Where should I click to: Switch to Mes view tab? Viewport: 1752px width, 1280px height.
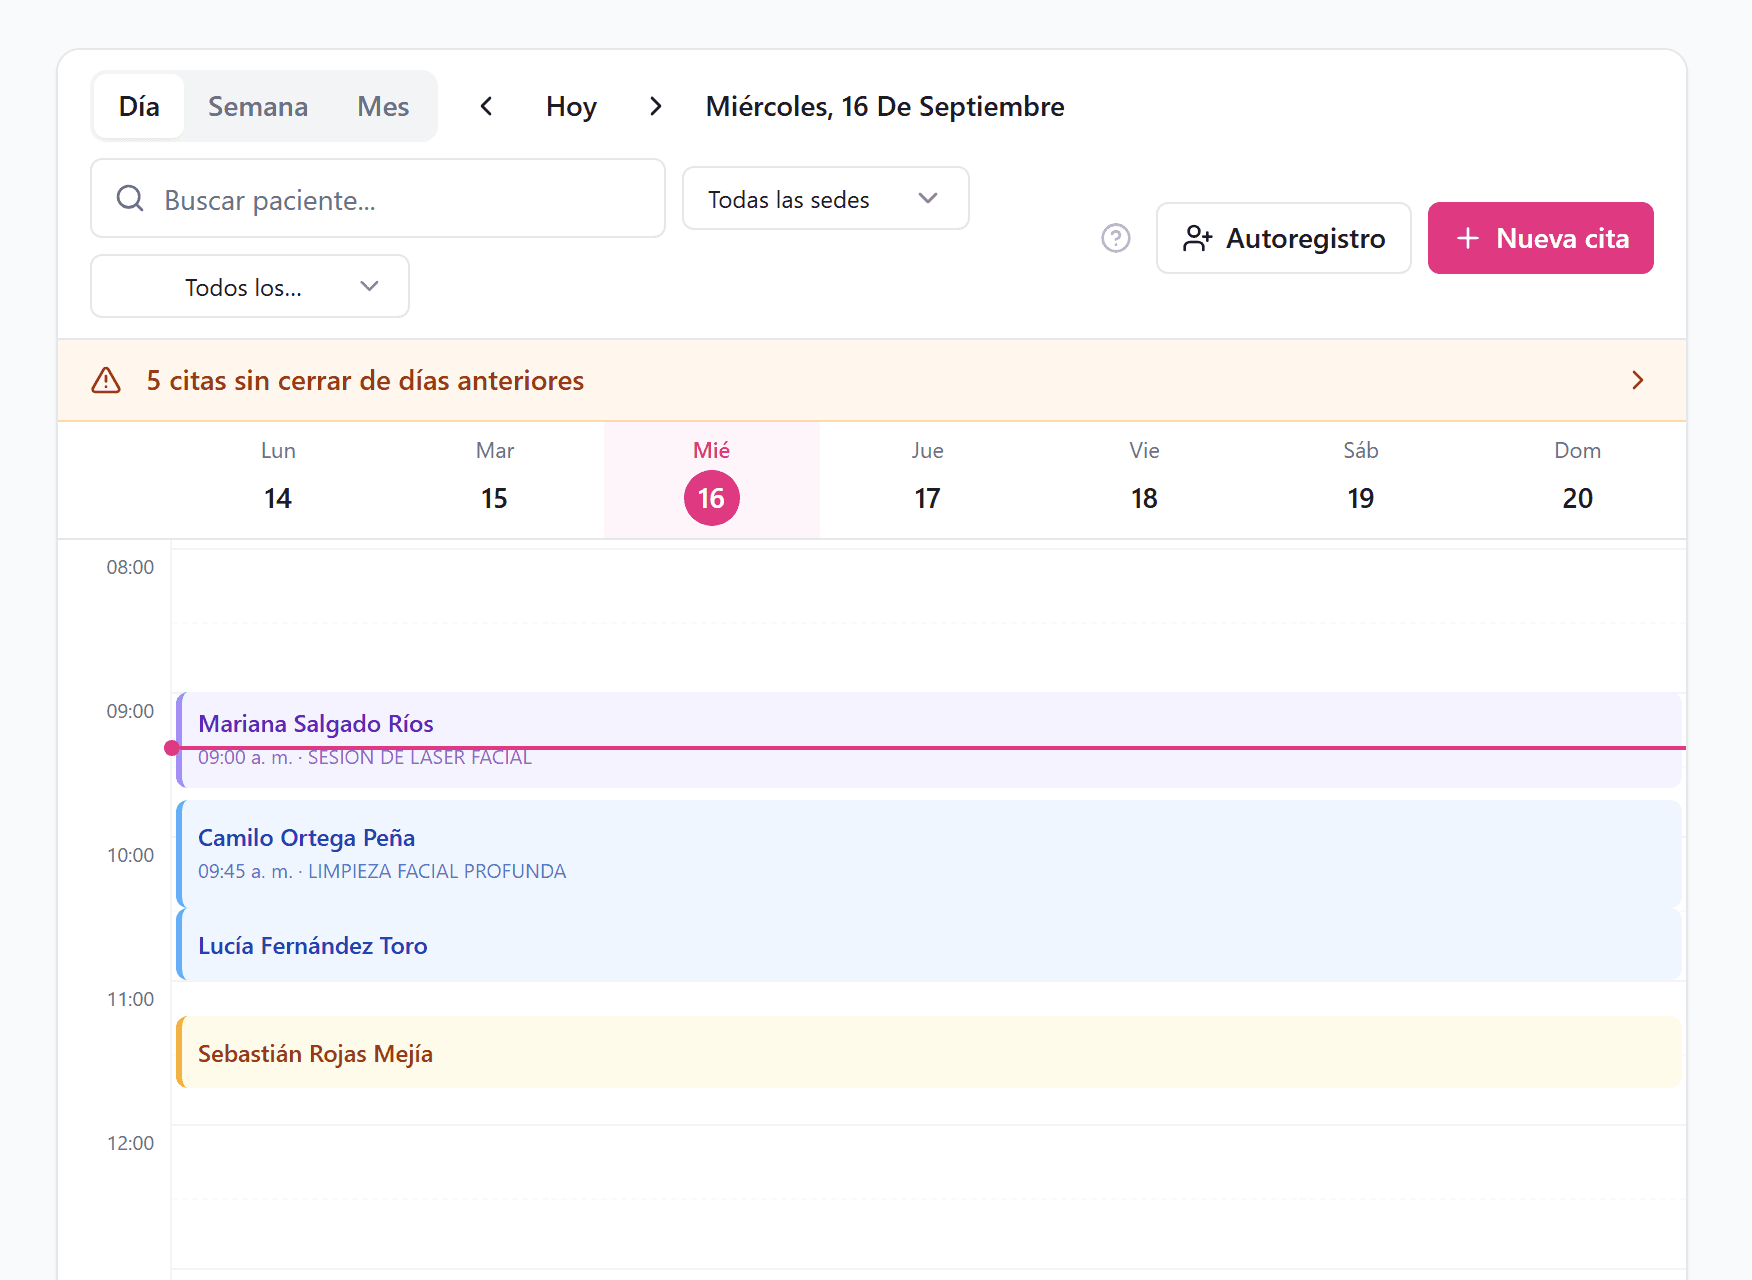383,106
